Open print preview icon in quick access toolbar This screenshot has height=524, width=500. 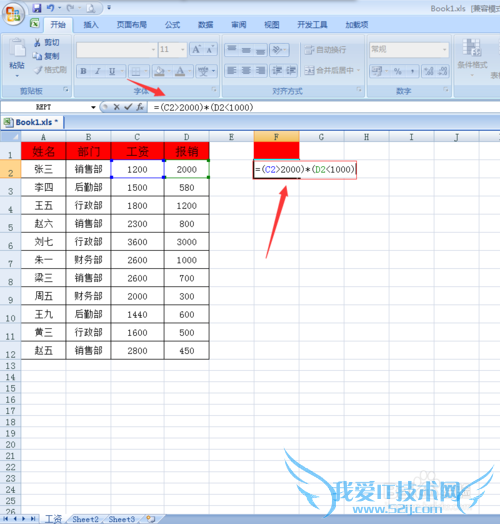(91, 8)
